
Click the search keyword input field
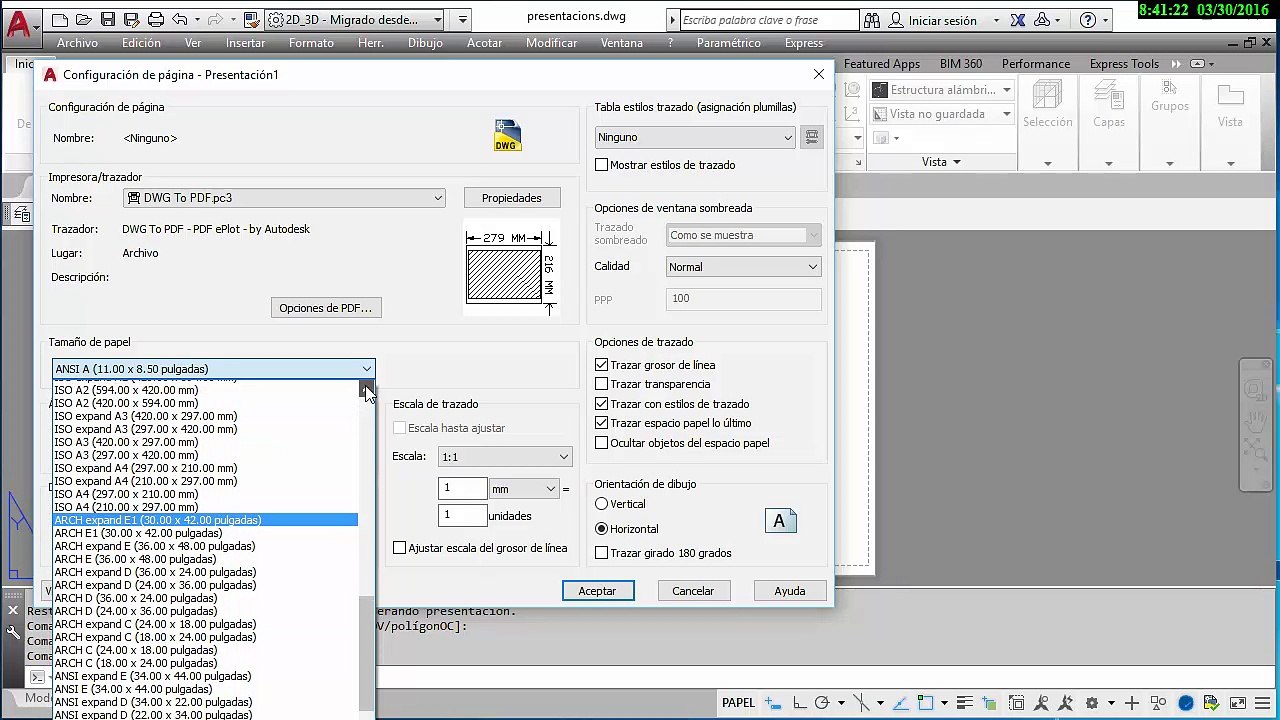[768, 20]
